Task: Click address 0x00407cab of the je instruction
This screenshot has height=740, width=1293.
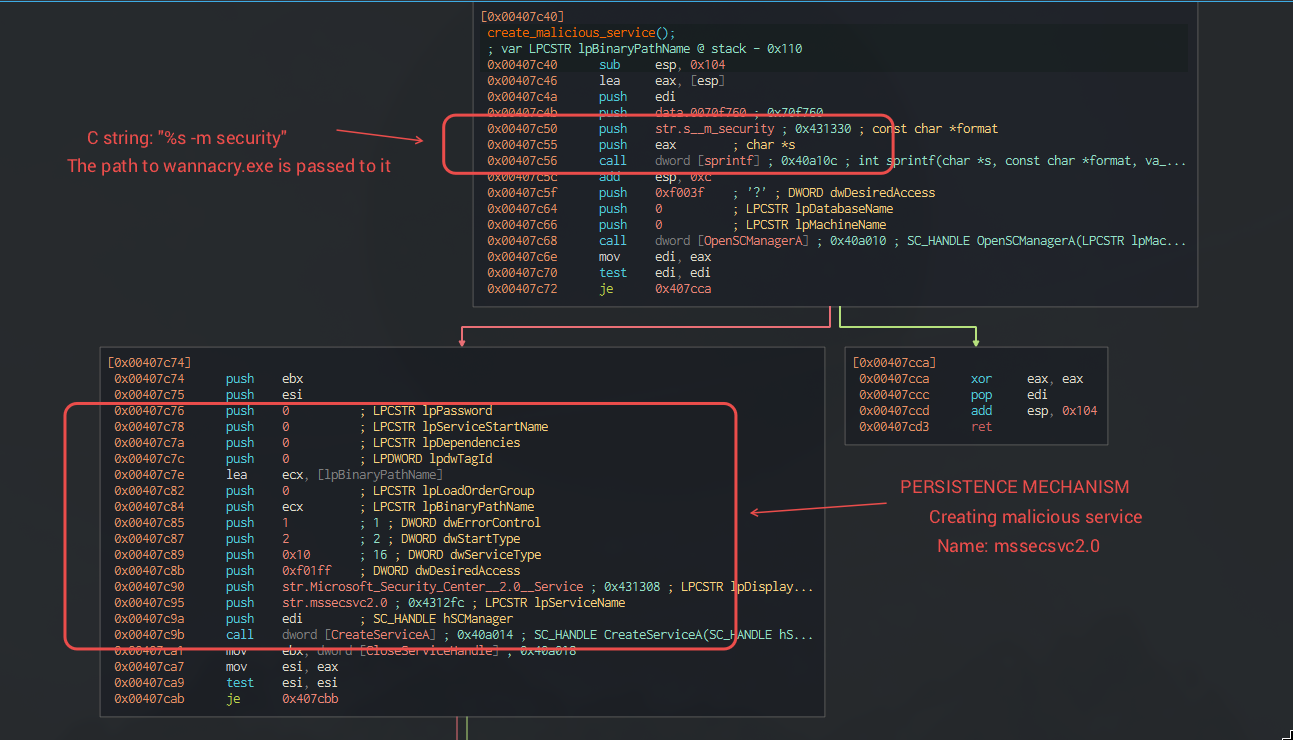Action: point(149,699)
